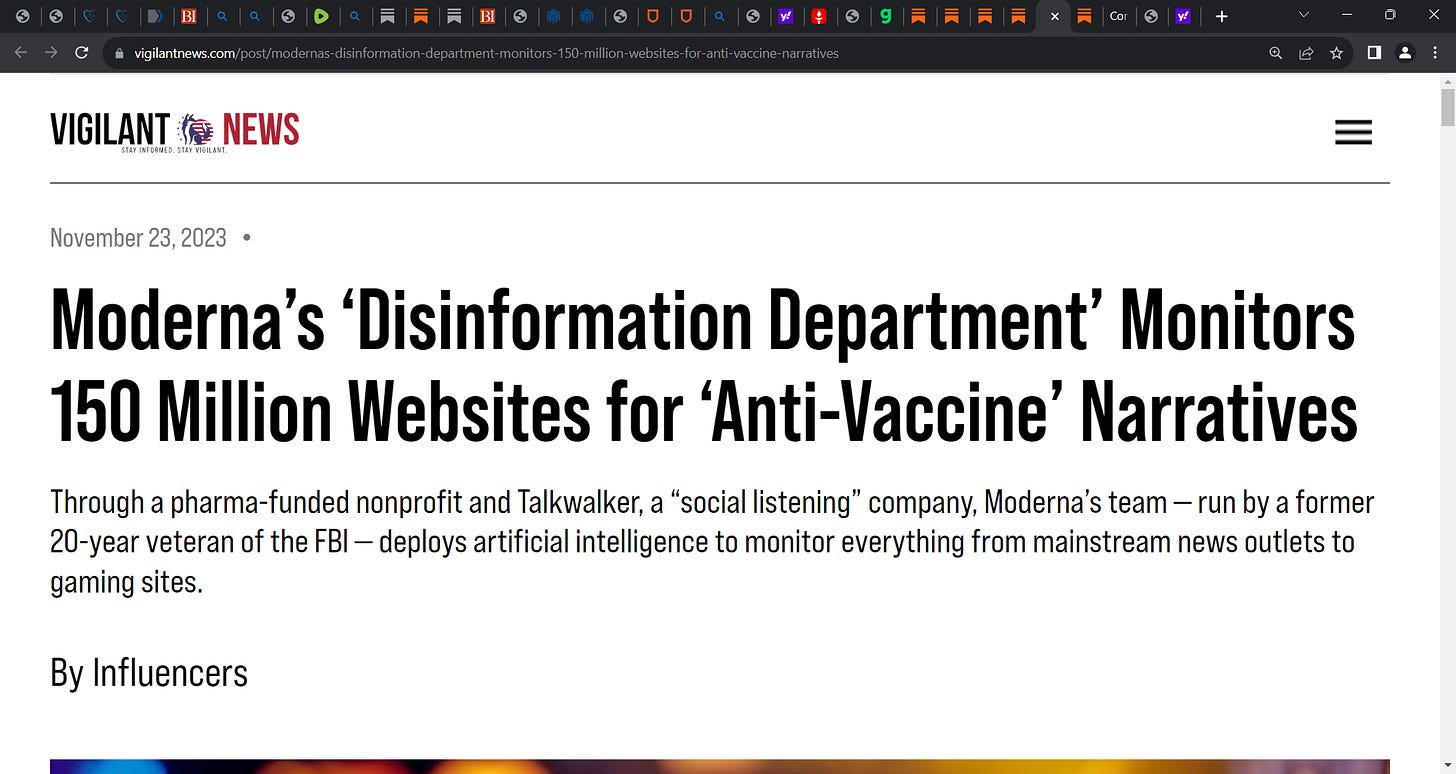Open the Chrome three-dot menu
This screenshot has height=774, width=1456.
pos(1436,53)
